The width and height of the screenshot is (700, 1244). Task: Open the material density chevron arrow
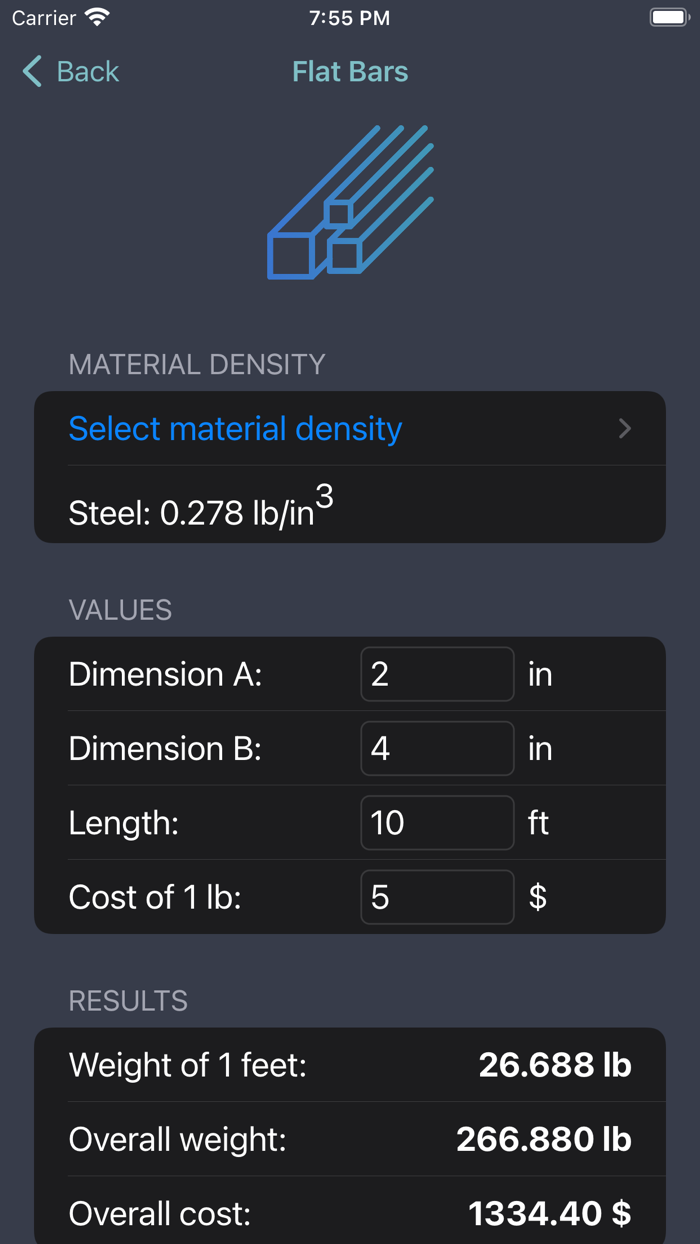coord(624,428)
